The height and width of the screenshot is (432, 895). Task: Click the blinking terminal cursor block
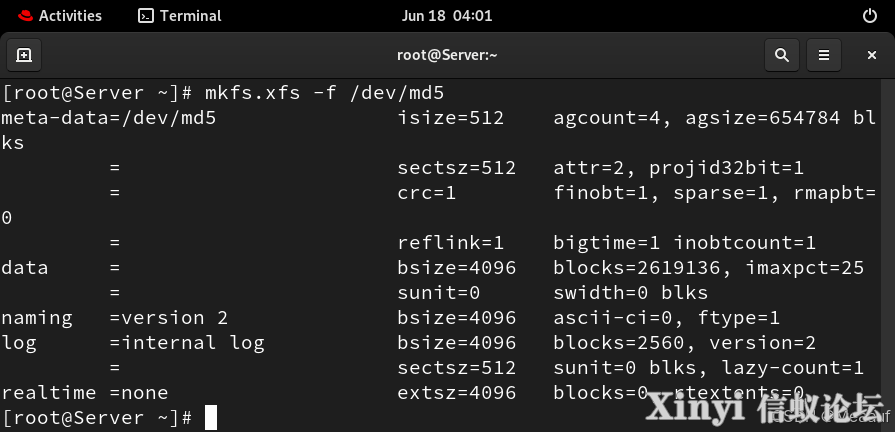(211, 417)
